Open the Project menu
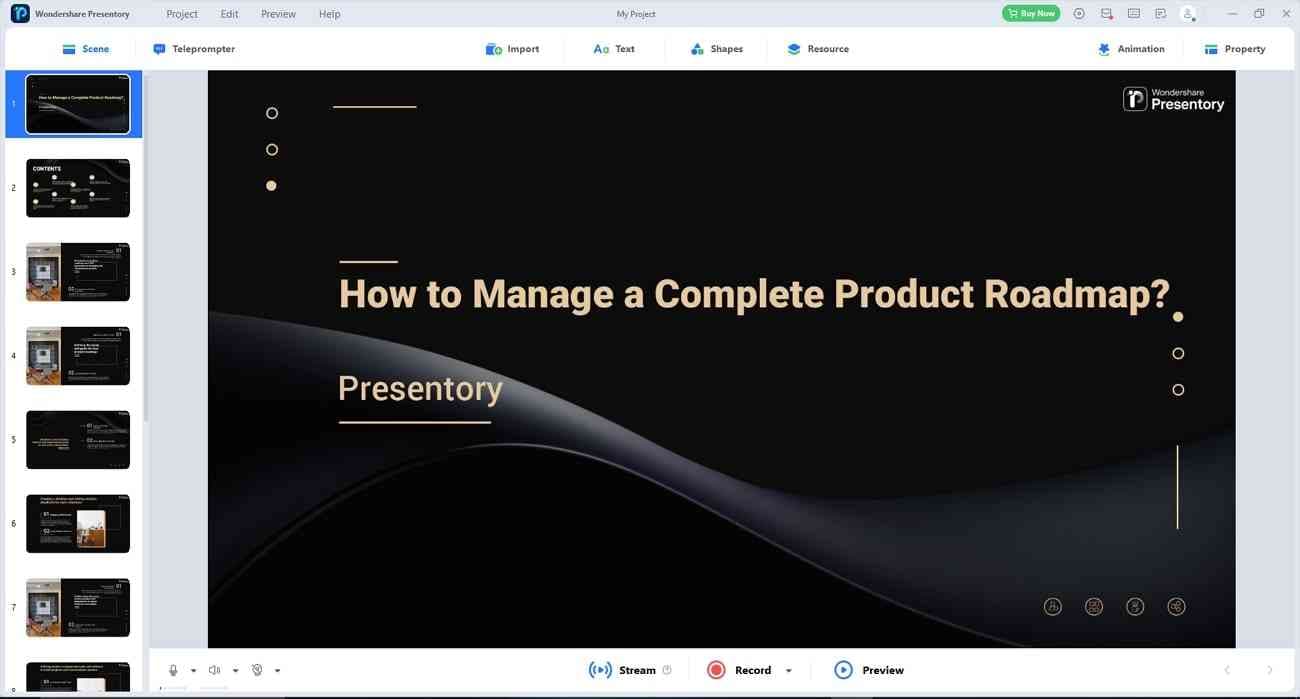Viewport: 1300px width, 699px height. point(182,14)
